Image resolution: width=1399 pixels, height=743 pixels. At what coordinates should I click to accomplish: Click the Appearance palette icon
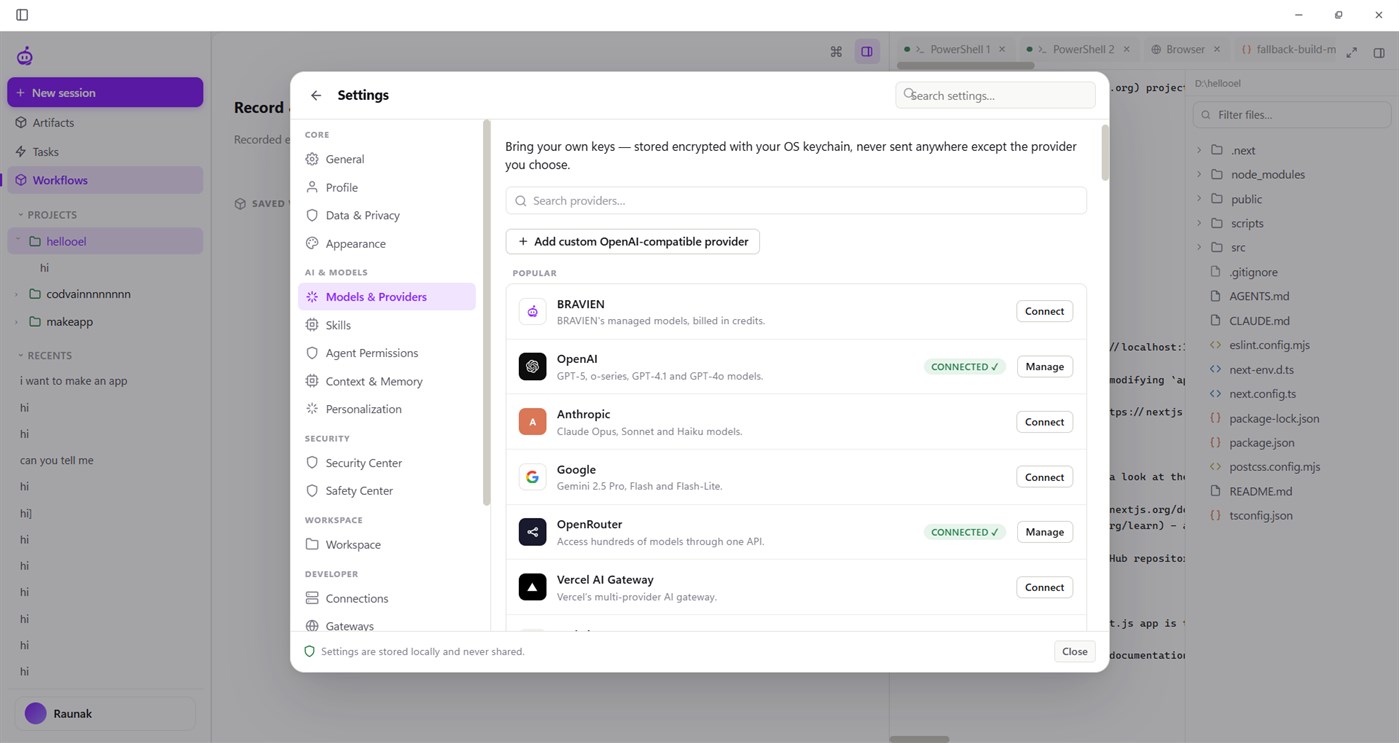click(312, 243)
